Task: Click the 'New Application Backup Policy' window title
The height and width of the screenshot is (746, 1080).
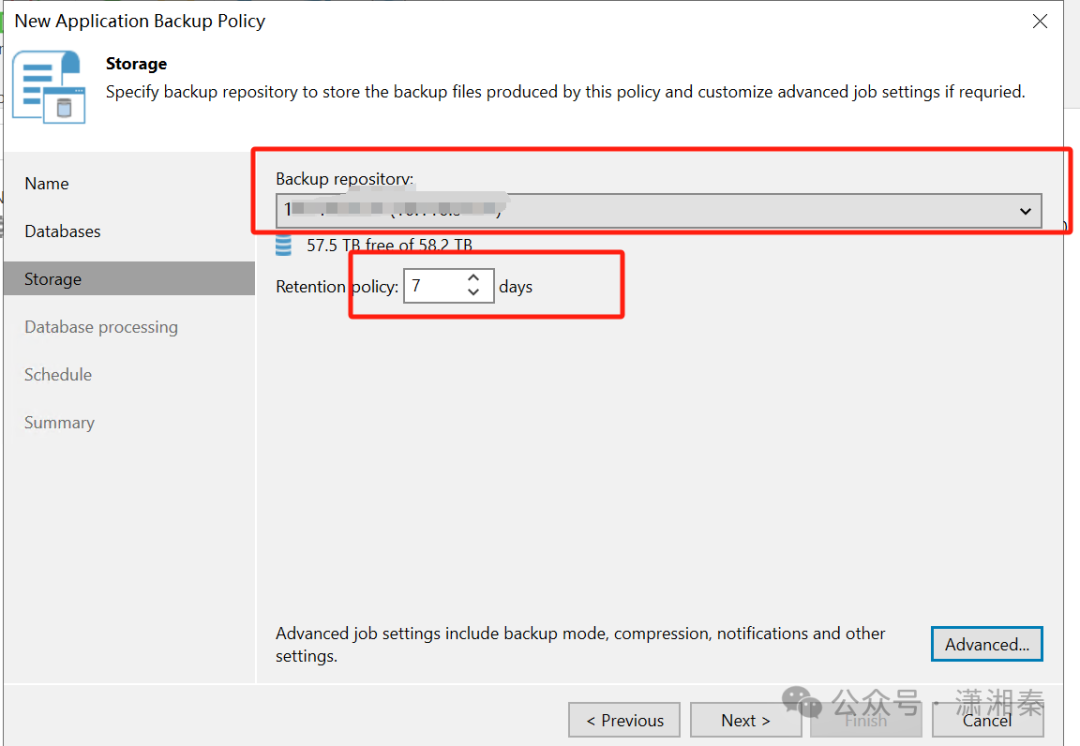Action: pos(140,21)
